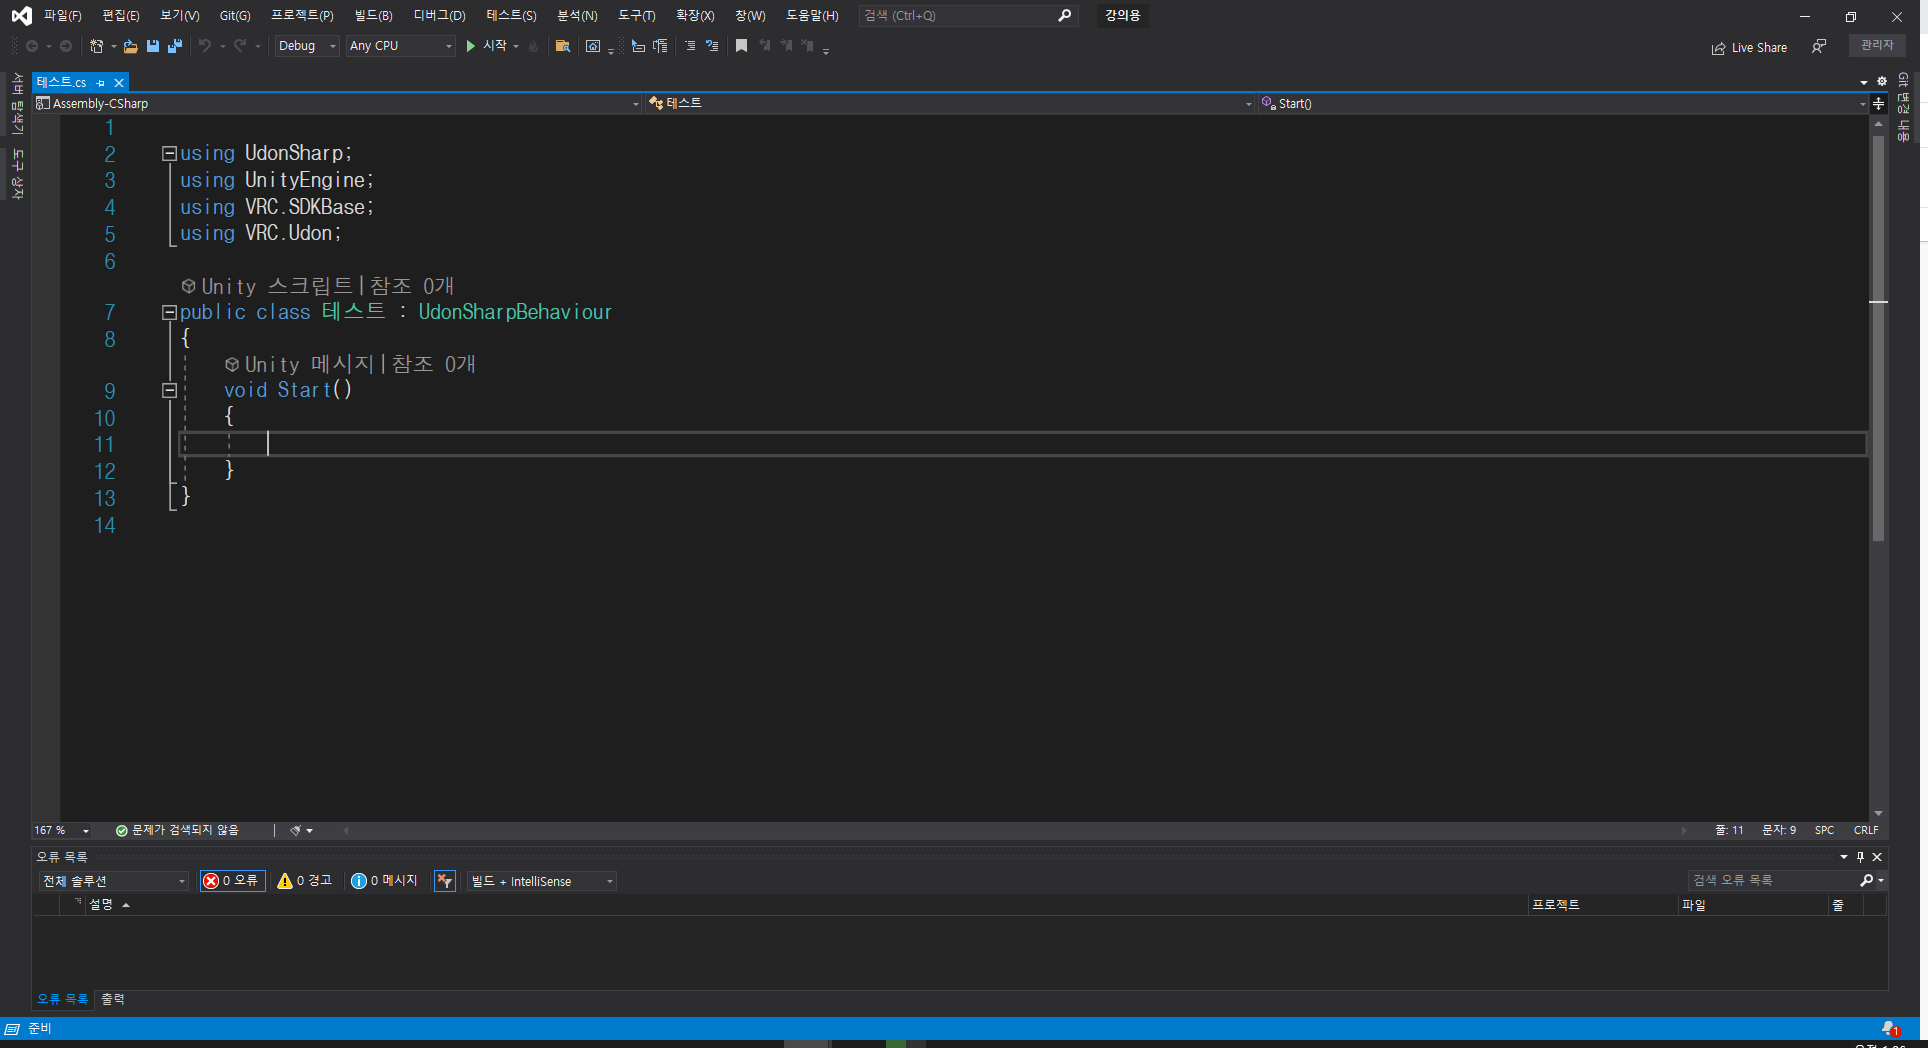Go to the previous bookmark icon

765,46
